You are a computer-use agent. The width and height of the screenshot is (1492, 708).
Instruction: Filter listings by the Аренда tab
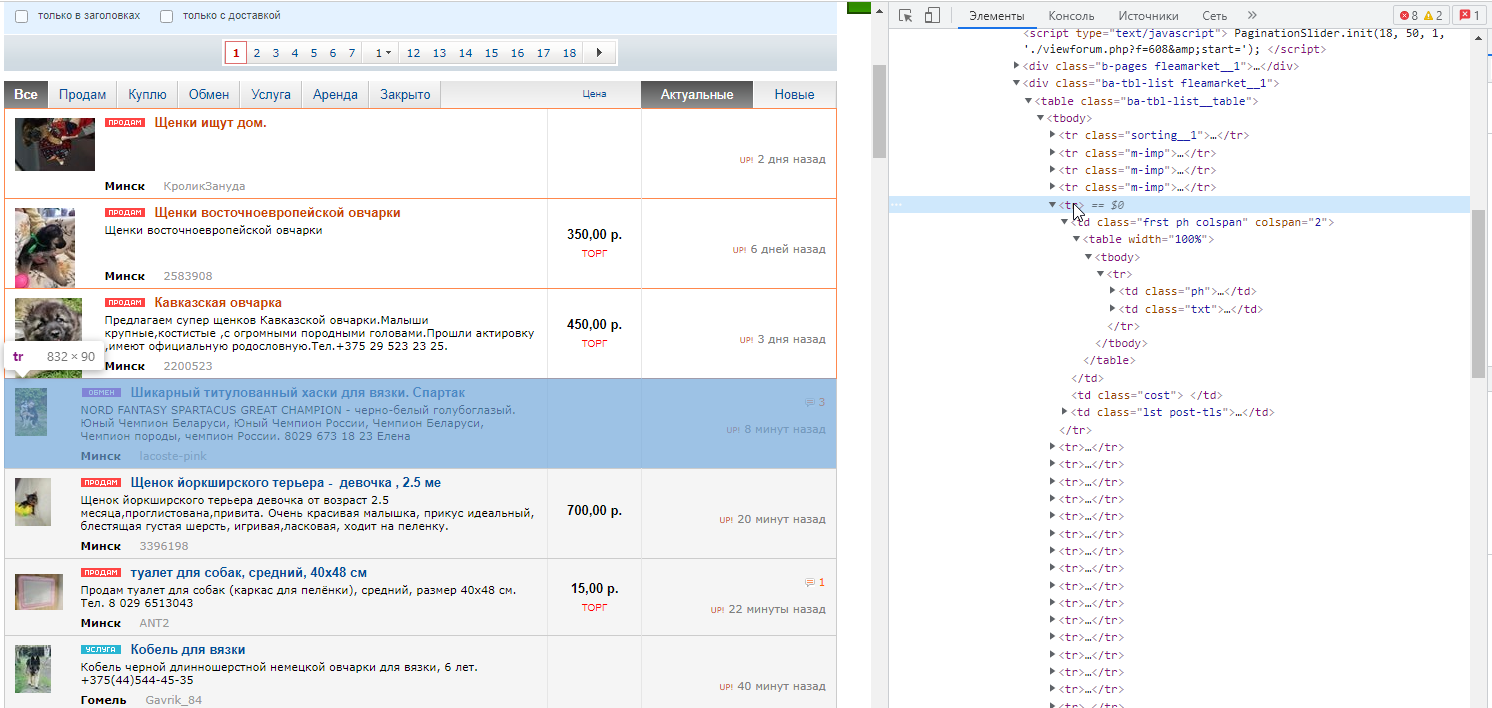pyautogui.click(x=335, y=94)
